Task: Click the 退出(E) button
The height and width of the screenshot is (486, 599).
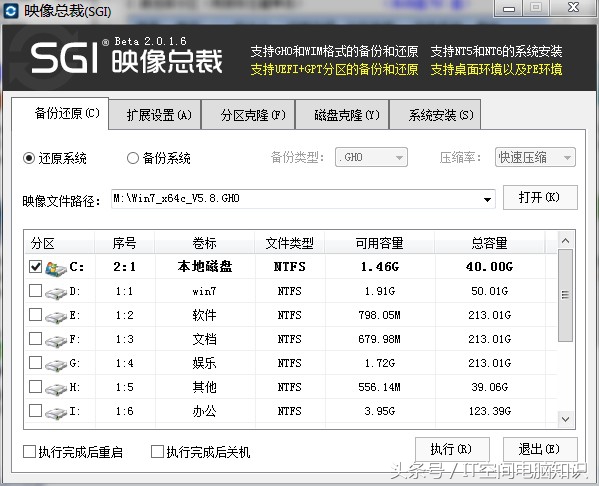Action: pyautogui.click(x=540, y=449)
